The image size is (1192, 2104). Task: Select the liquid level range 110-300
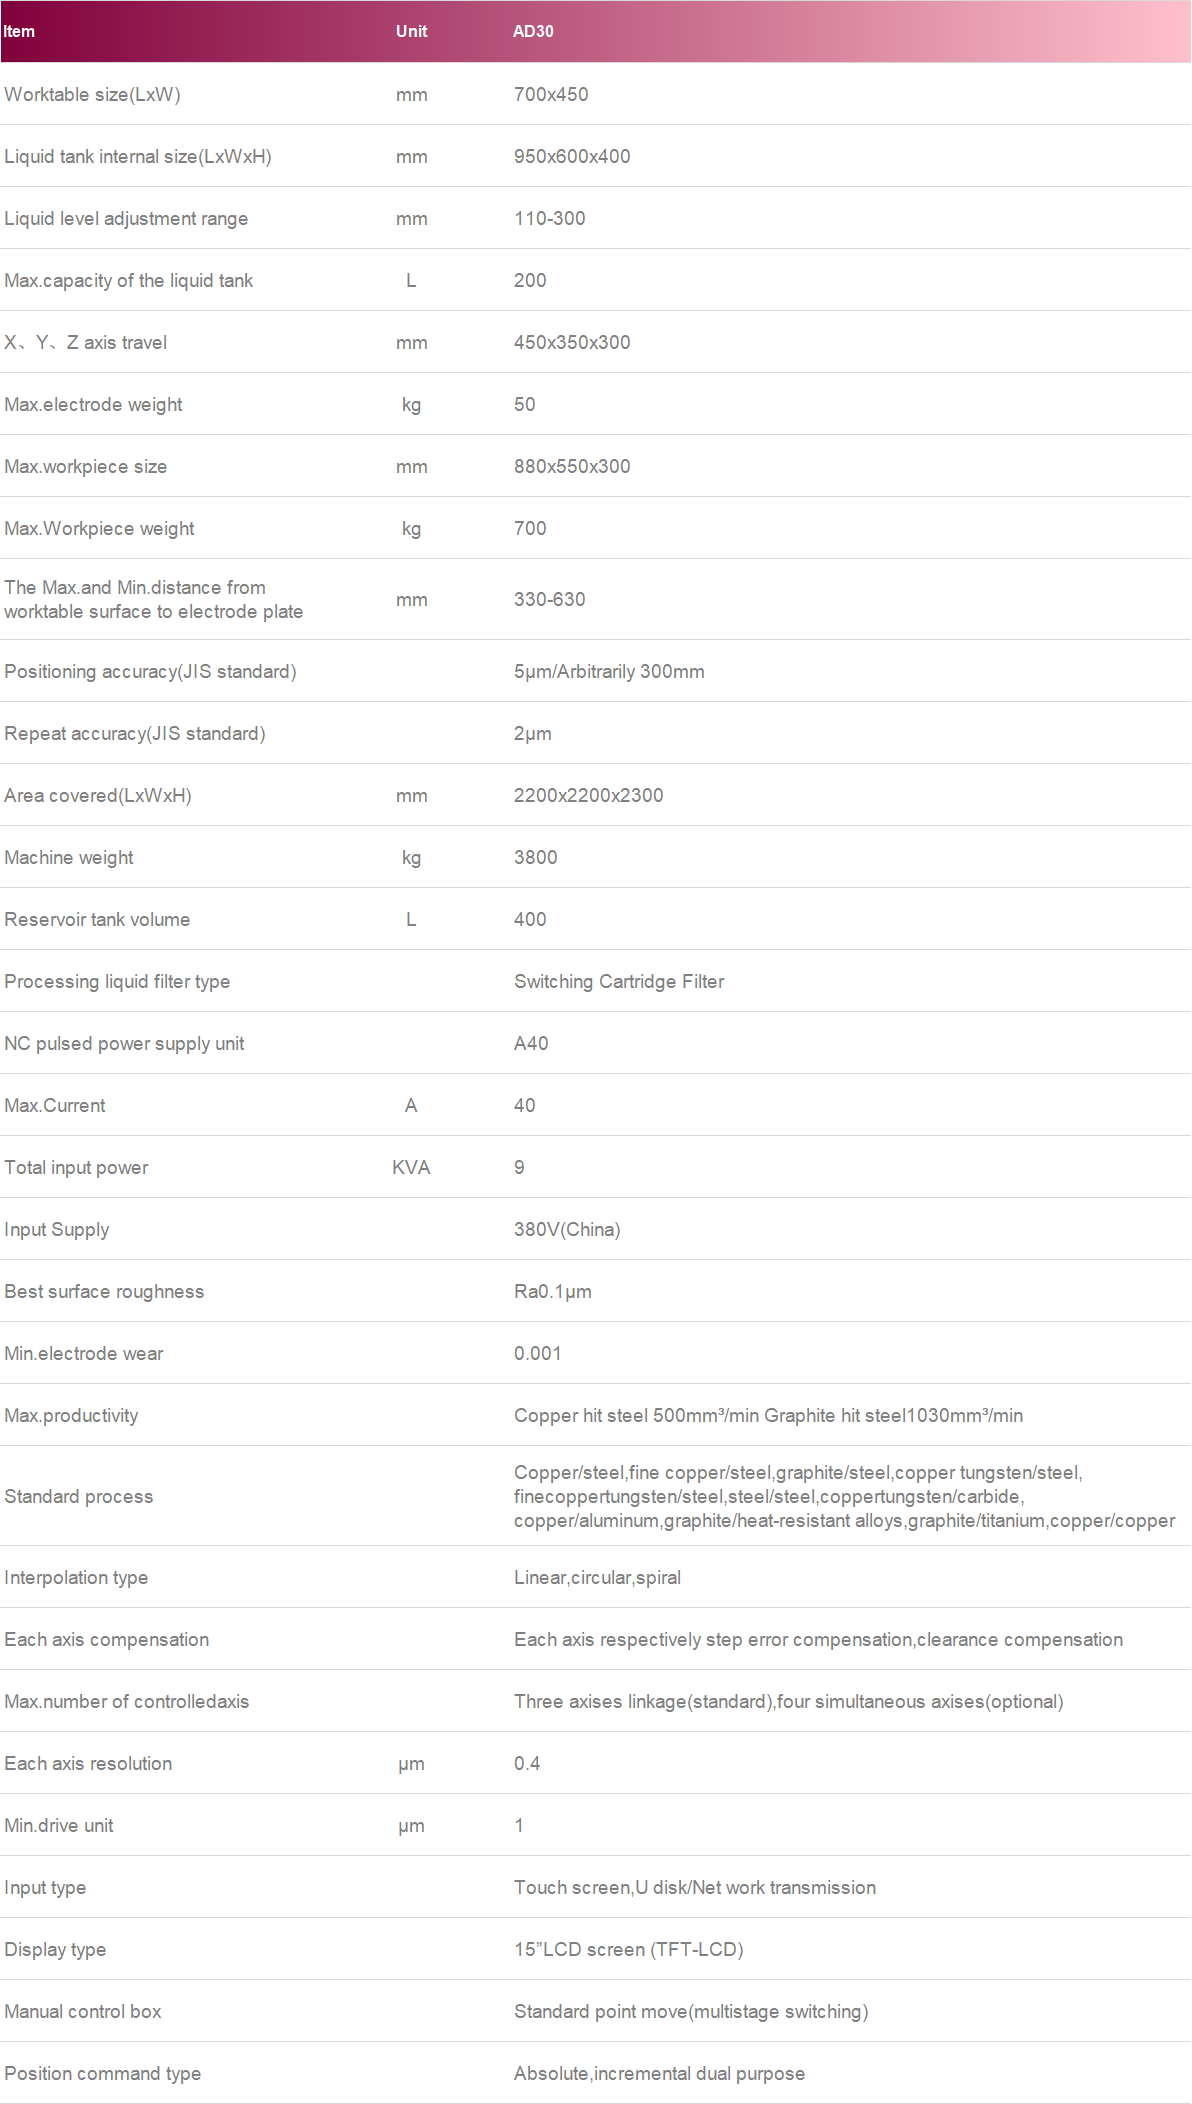tap(550, 219)
